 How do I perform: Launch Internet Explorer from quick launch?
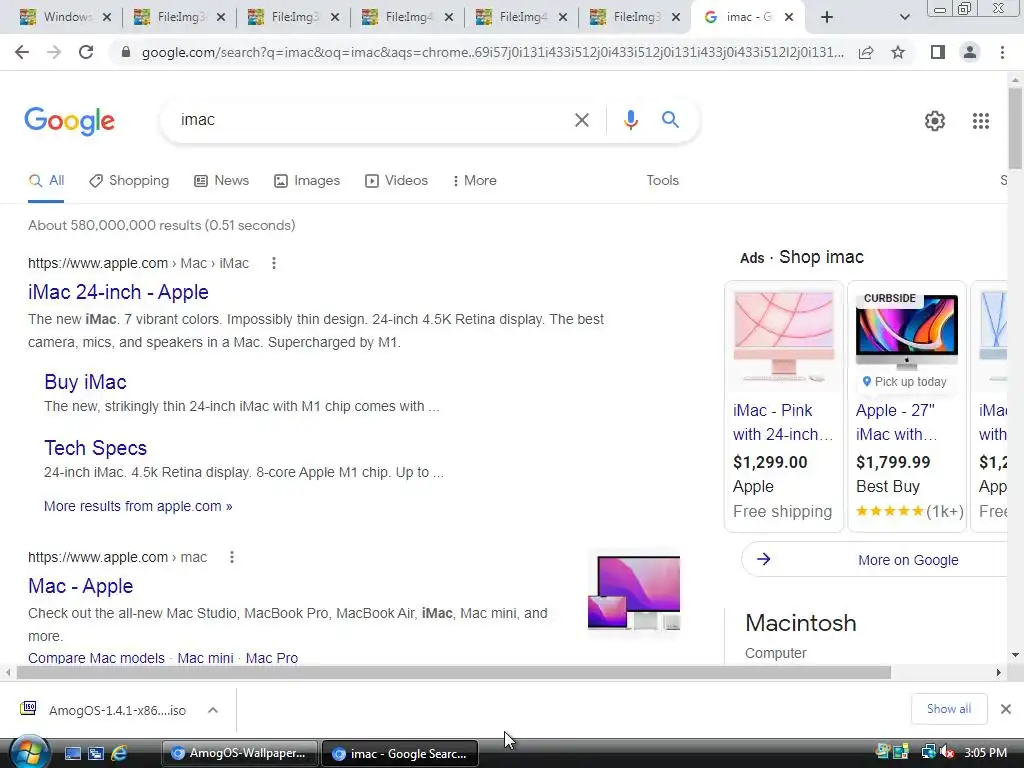[x=119, y=753]
